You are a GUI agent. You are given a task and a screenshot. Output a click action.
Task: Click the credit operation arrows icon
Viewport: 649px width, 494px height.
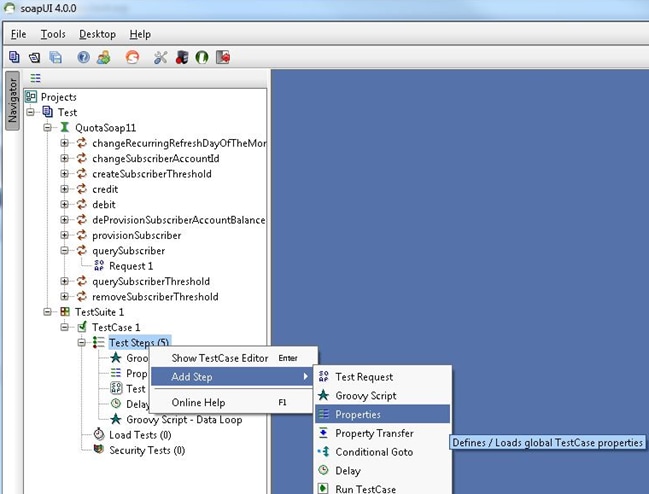[82, 189]
